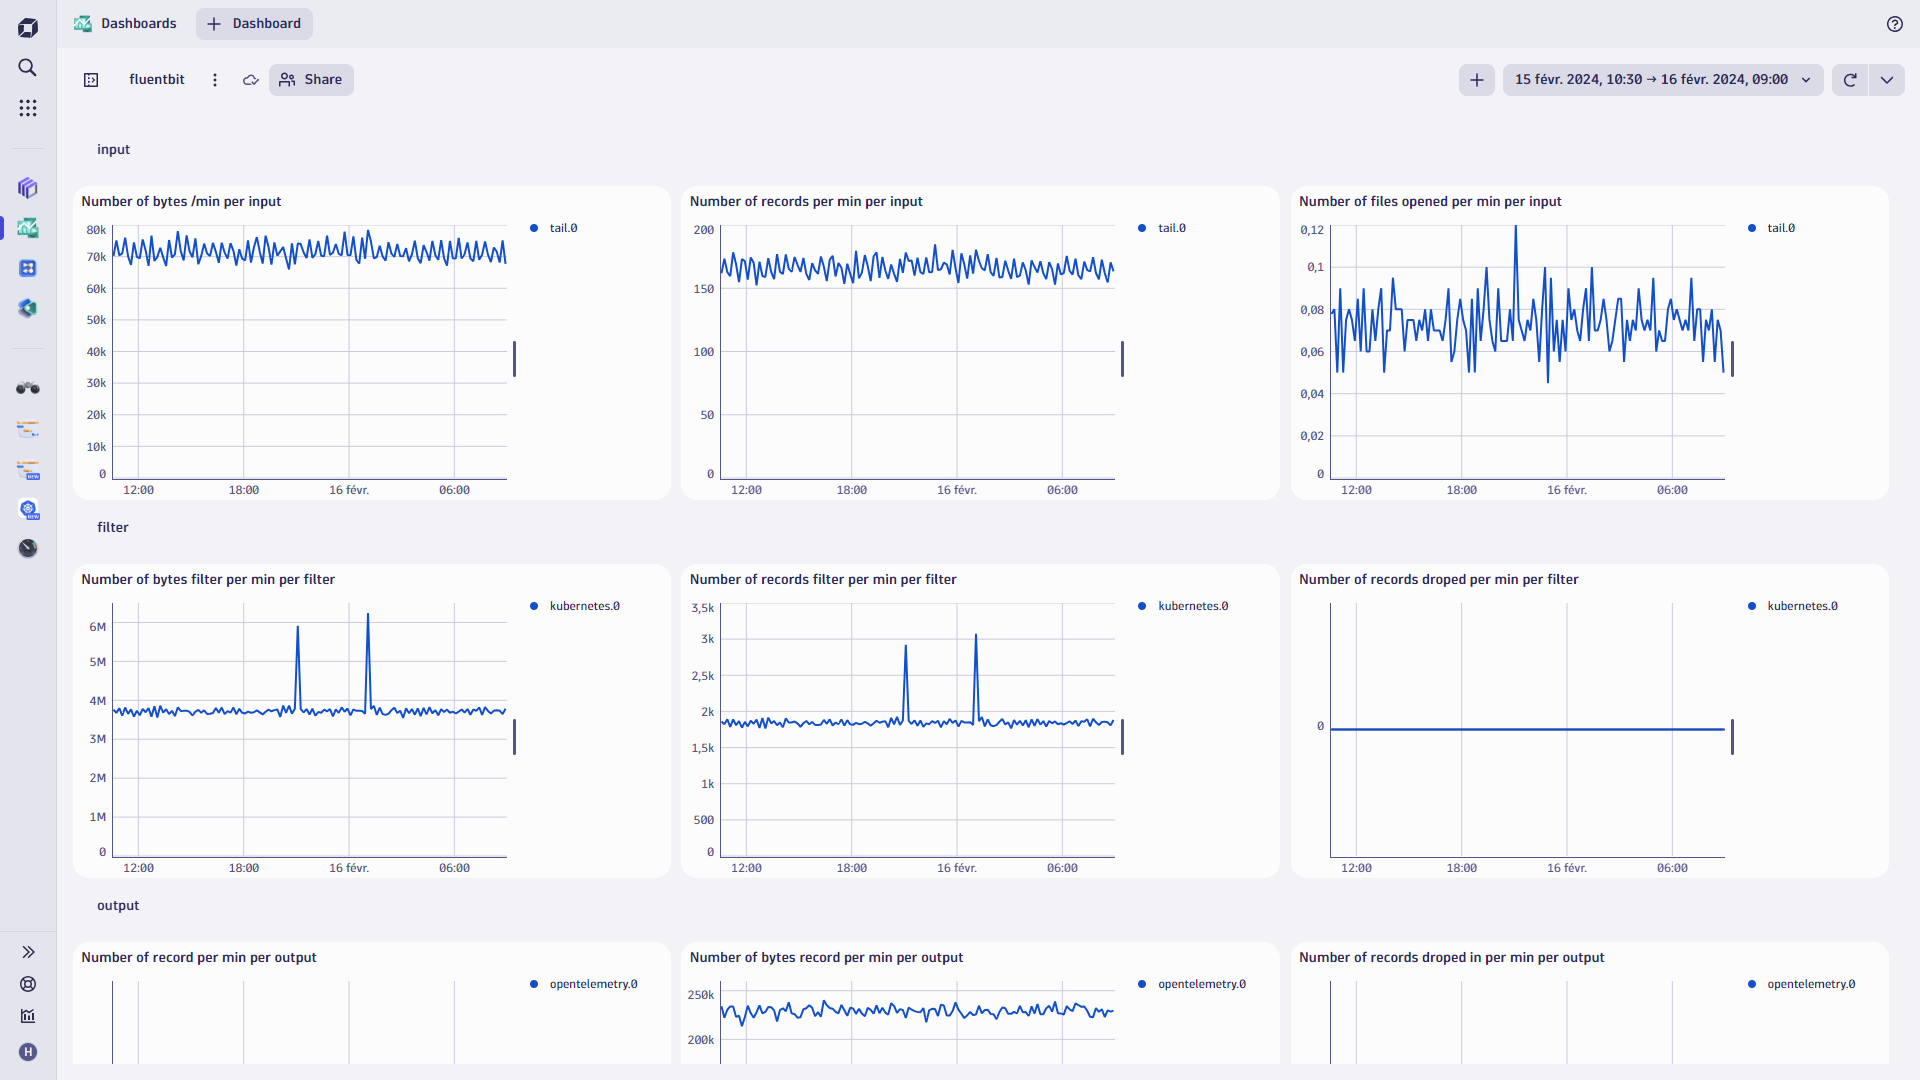Open the auto-refresh interval dropdown
This screenshot has height=1080, width=1920.
(x=1888, y=79)
